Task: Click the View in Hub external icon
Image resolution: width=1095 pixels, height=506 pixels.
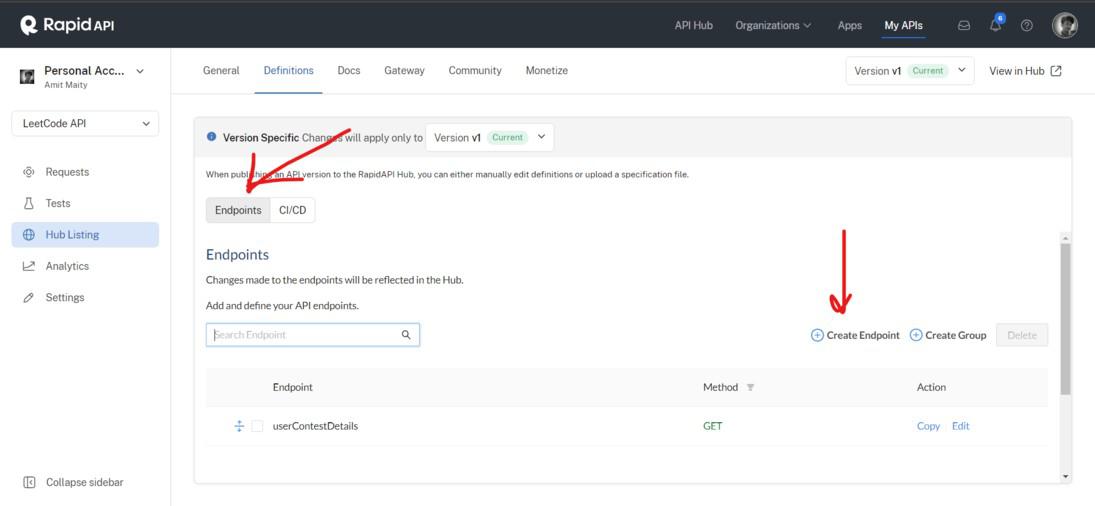Action: pyautogui.click(x=1056, y=70)
